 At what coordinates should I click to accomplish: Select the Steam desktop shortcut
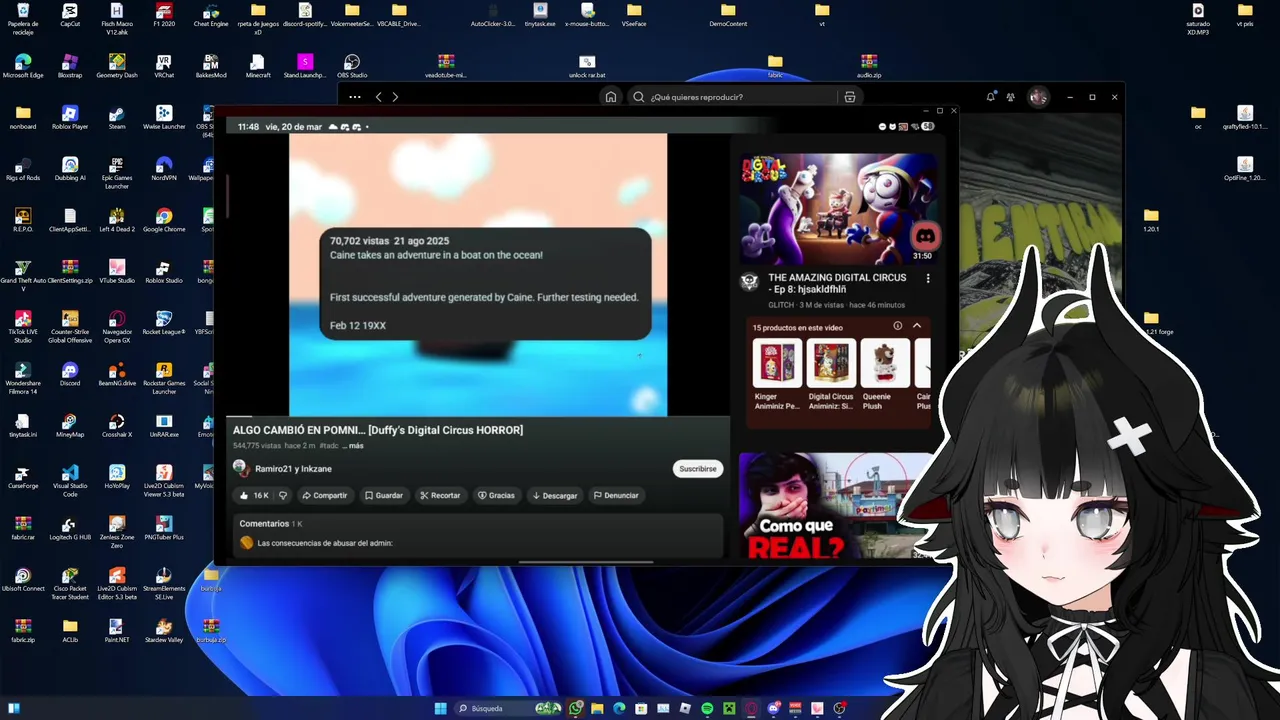pyautogui.click(x=117, y=118)
